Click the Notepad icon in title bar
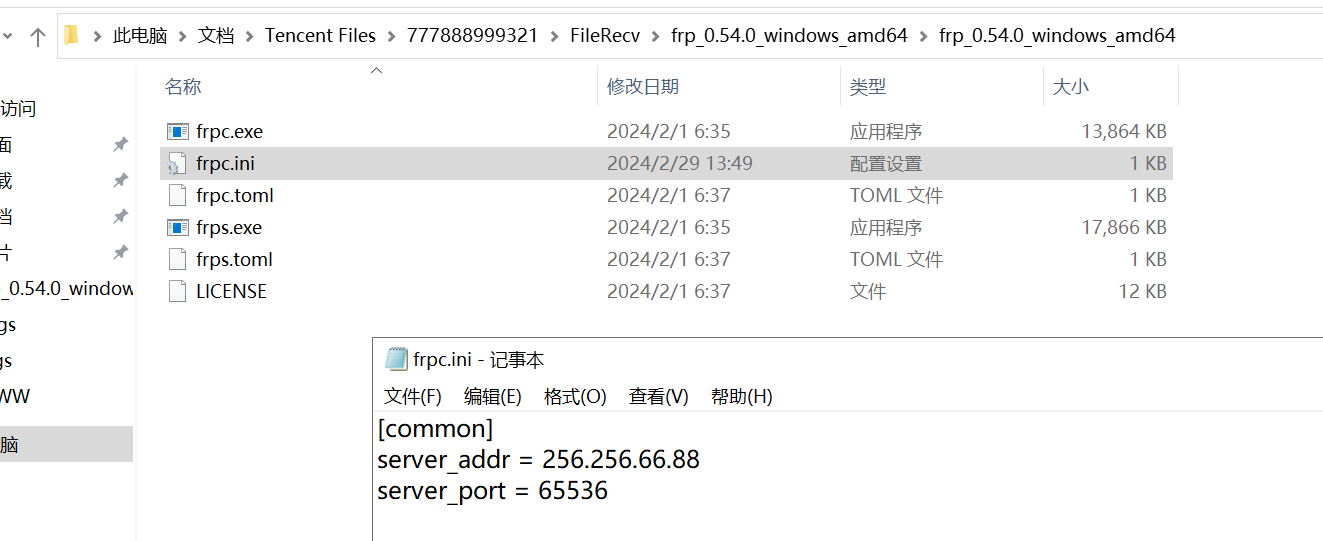Image resolution: width=1323 pixels, height=541 pixels. pos(396,360)
